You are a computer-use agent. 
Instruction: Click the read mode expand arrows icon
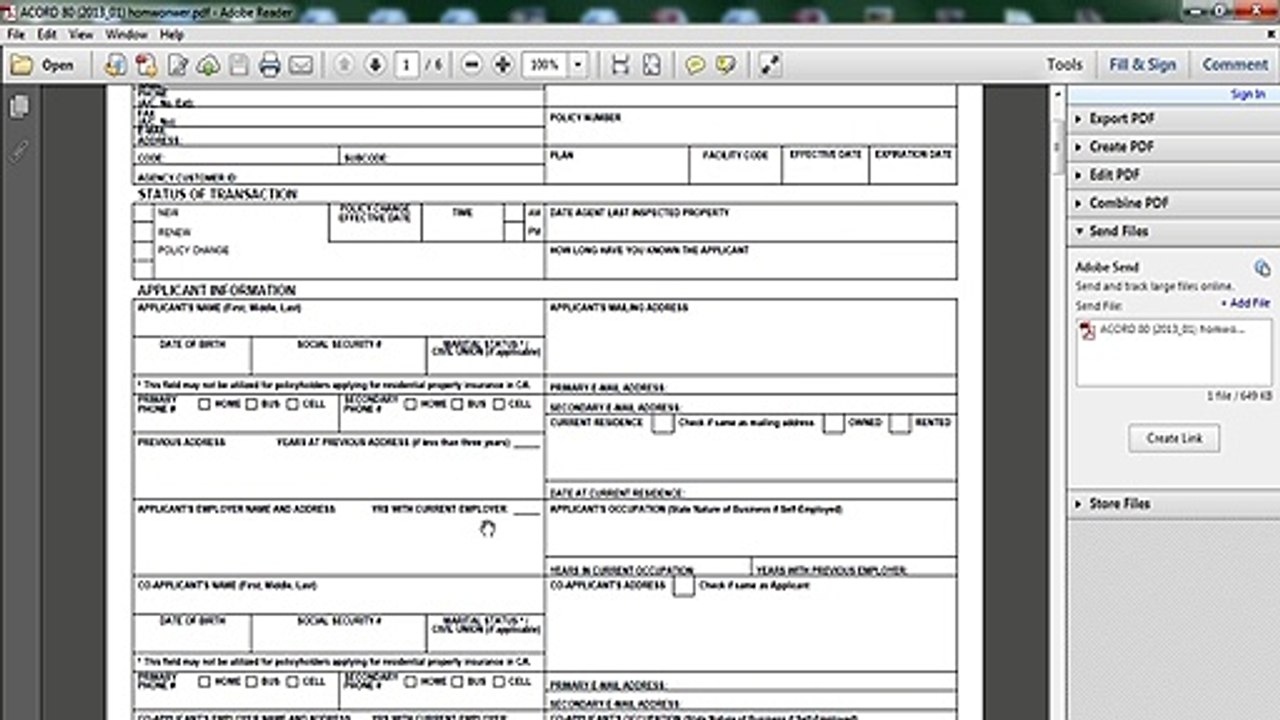[769, 65]
